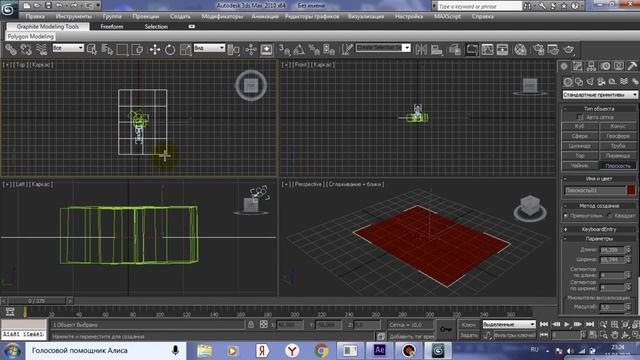Toggle the Window/Crossing selection mode

pos(138,50)
